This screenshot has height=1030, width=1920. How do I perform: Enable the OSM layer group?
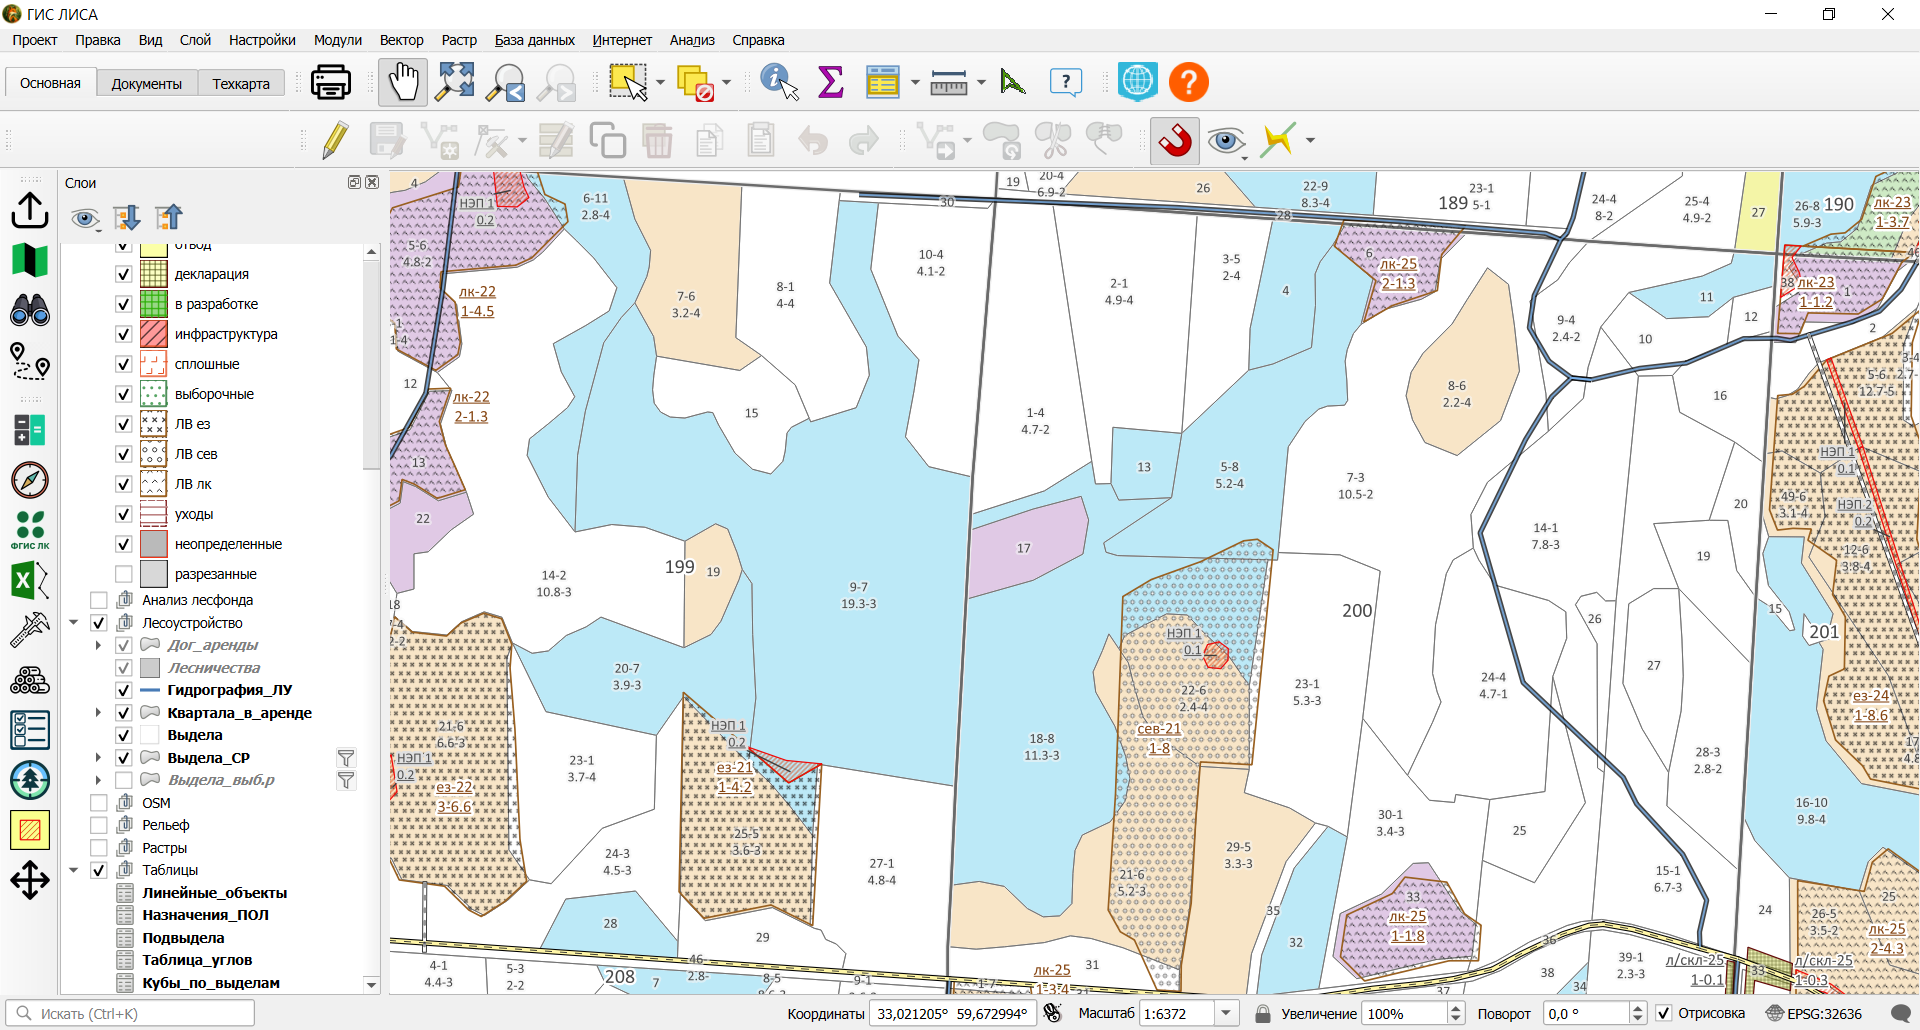point(99,803)
